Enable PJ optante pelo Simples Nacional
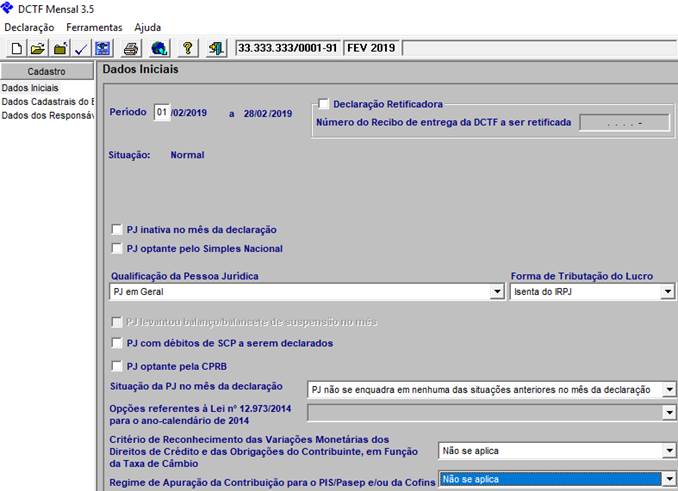The width and height of the screenshot is (678, 491). (x=118, y=249)
